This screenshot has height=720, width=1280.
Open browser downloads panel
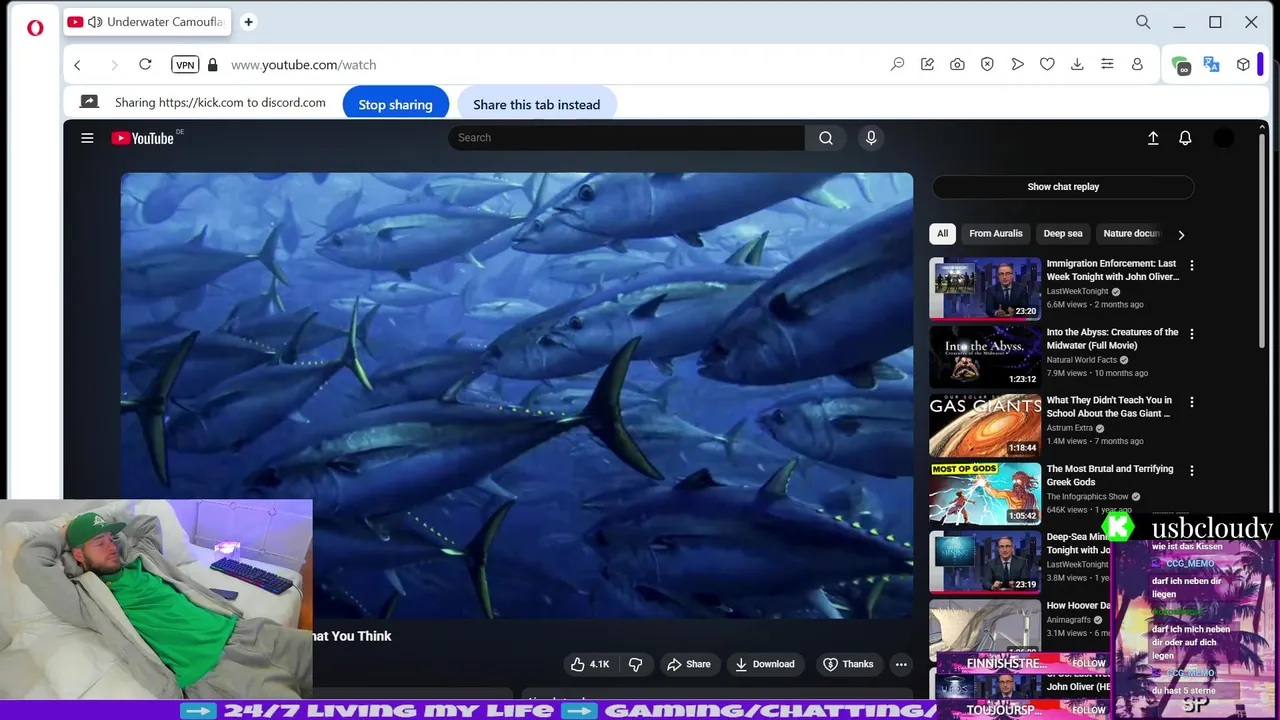tap(1077, 64)
